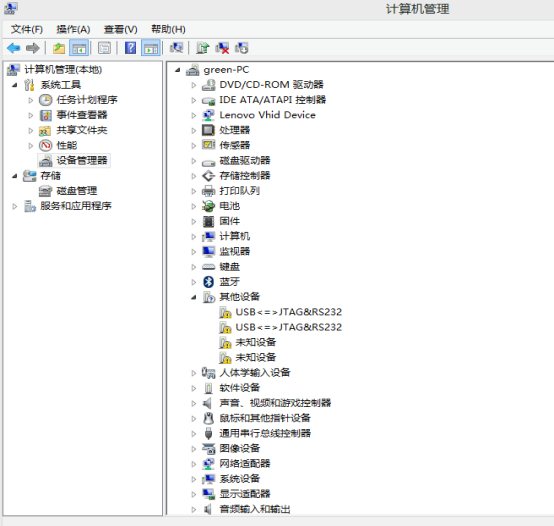Open the 查看(V) menu

pos(120,29)
